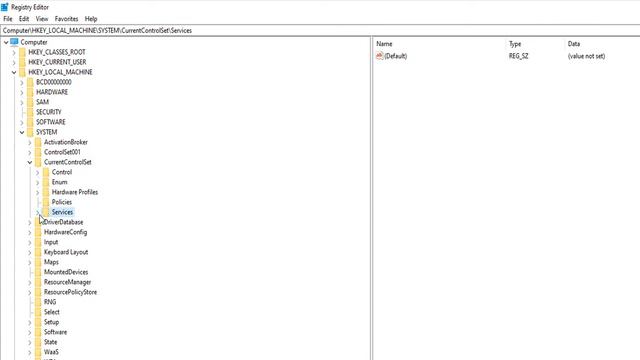Click the SECURITY folder icon

tap(30, 112)
